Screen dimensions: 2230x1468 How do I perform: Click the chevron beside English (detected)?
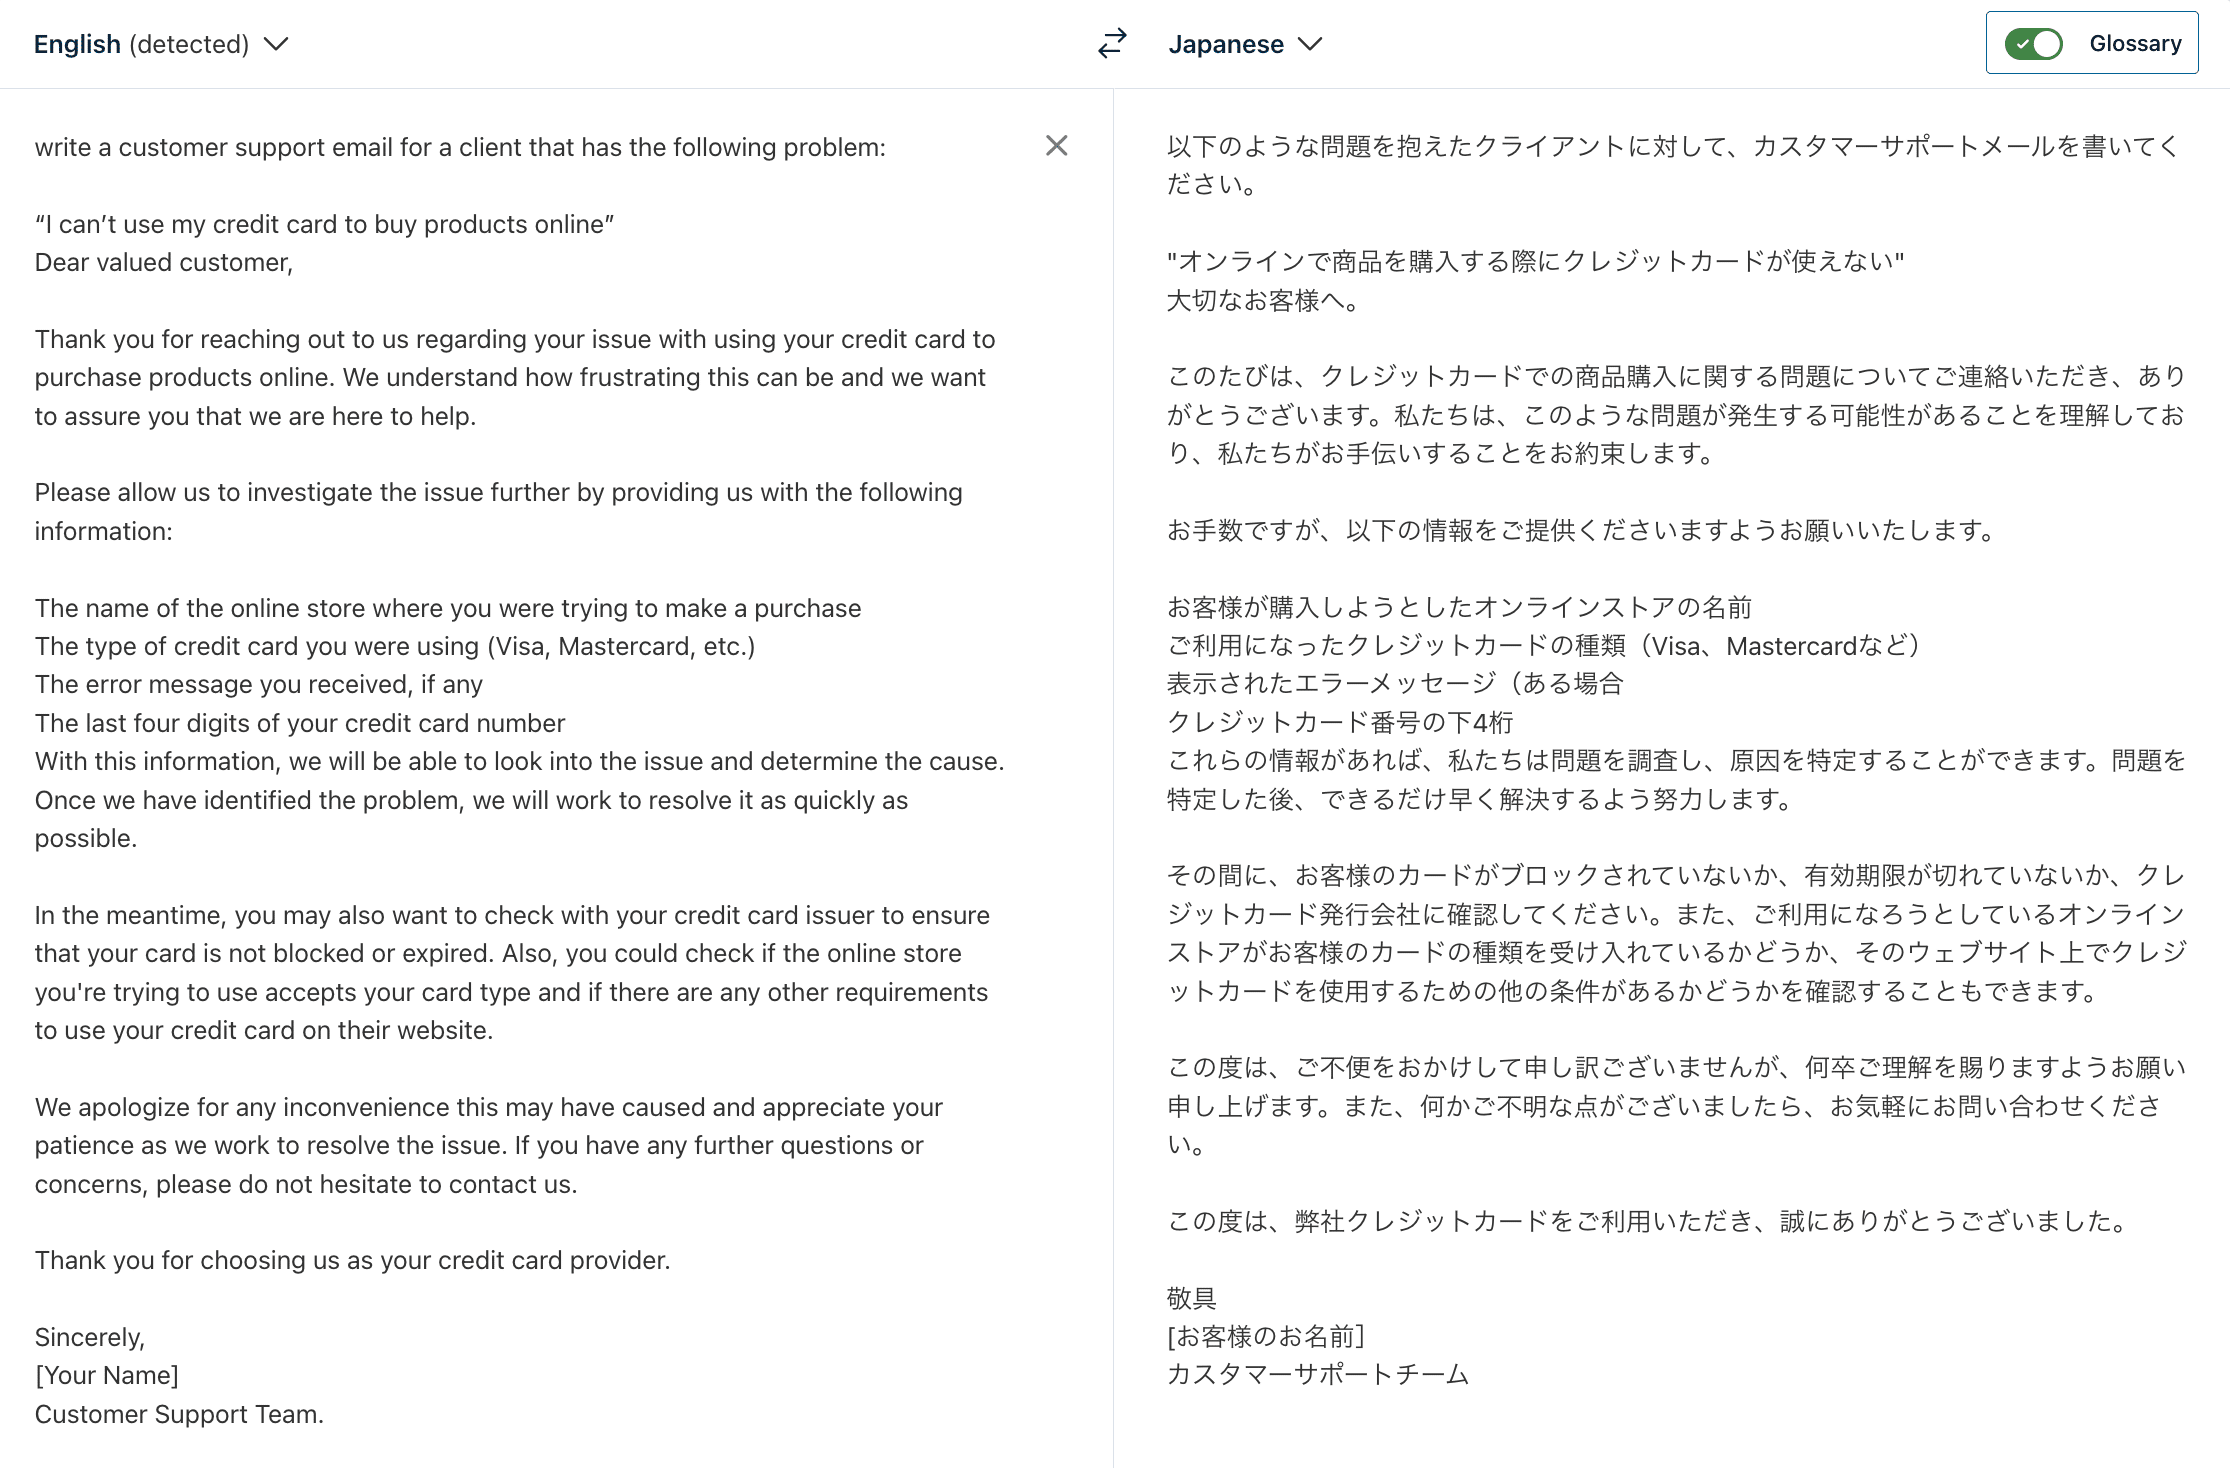pyautogui.click(x=276, y=44)
